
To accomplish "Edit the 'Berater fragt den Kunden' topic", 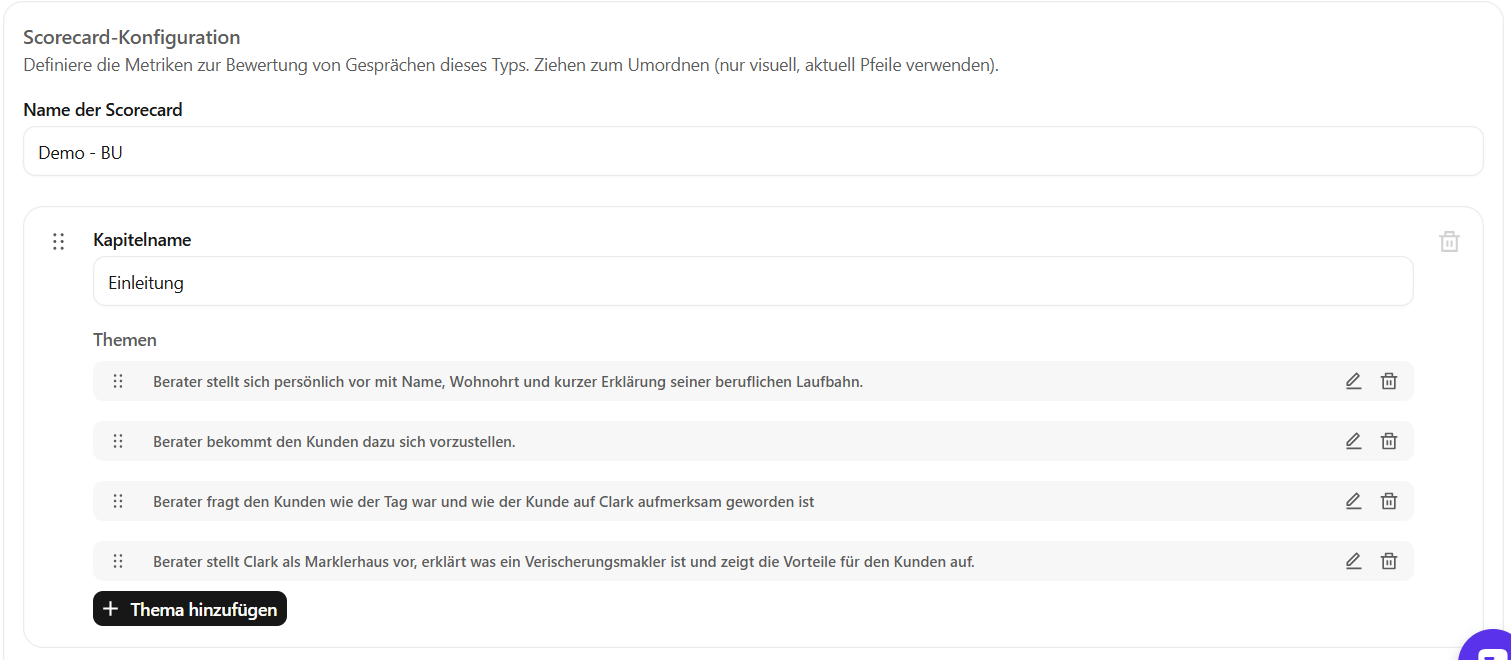I will [1353, 501].
